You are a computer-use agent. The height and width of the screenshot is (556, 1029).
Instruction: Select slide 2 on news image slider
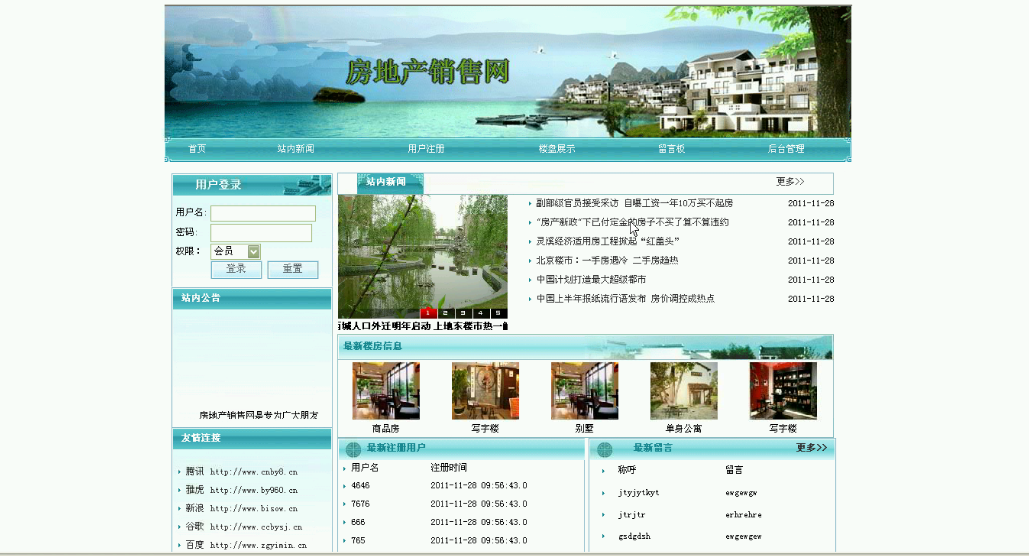[446, 313]
